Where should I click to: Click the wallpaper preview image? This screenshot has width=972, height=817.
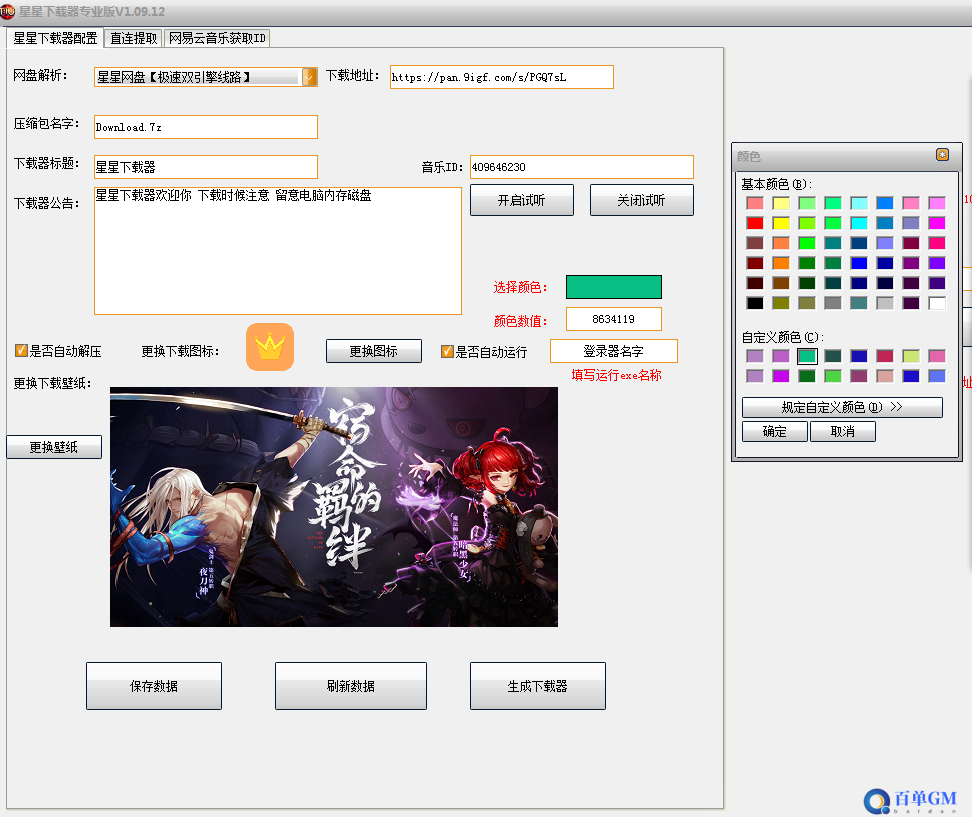point(334,507)
